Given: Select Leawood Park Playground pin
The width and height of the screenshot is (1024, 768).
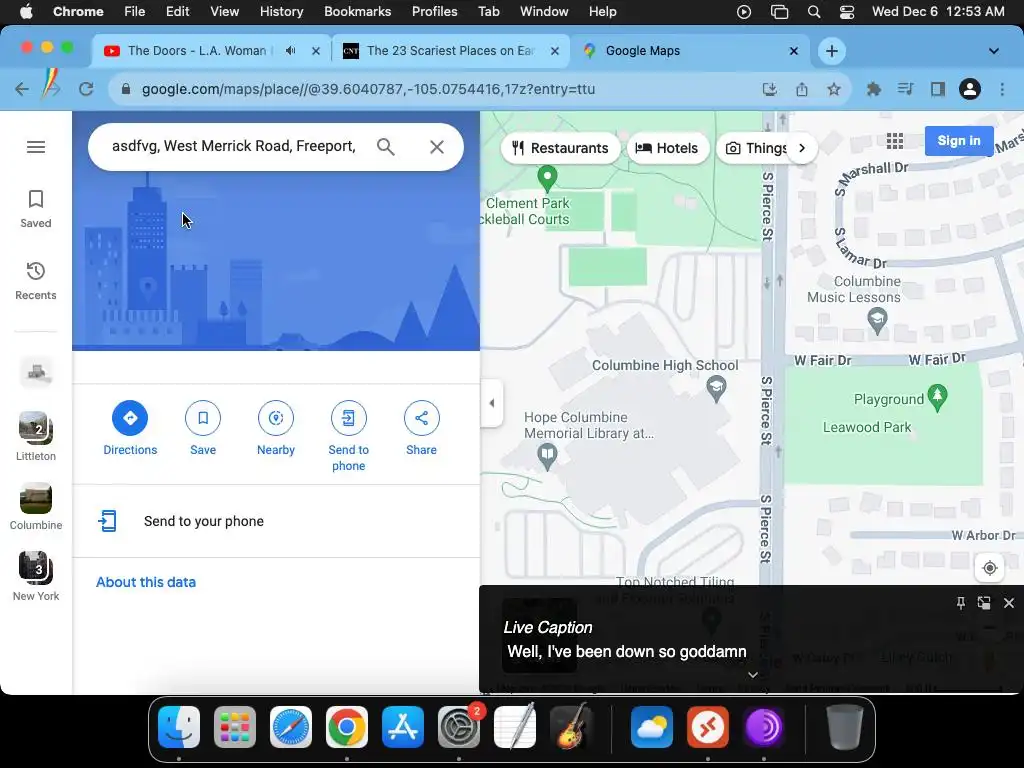Looking at the screenshot, I should 937,398.
